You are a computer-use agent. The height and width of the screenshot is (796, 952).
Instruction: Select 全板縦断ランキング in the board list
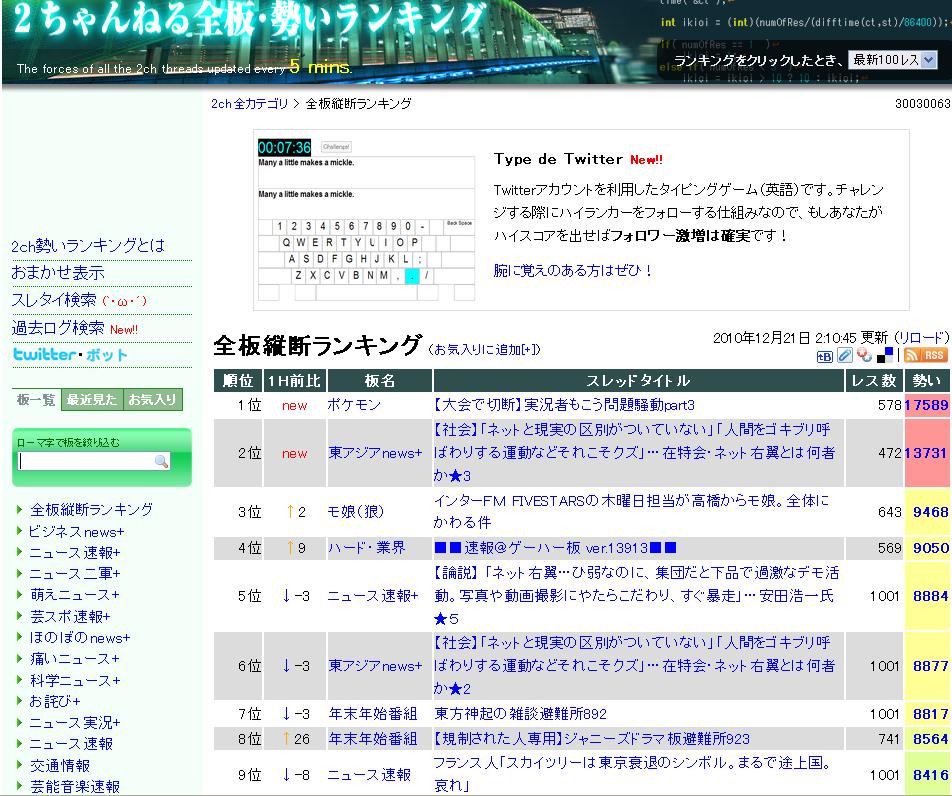91,509
